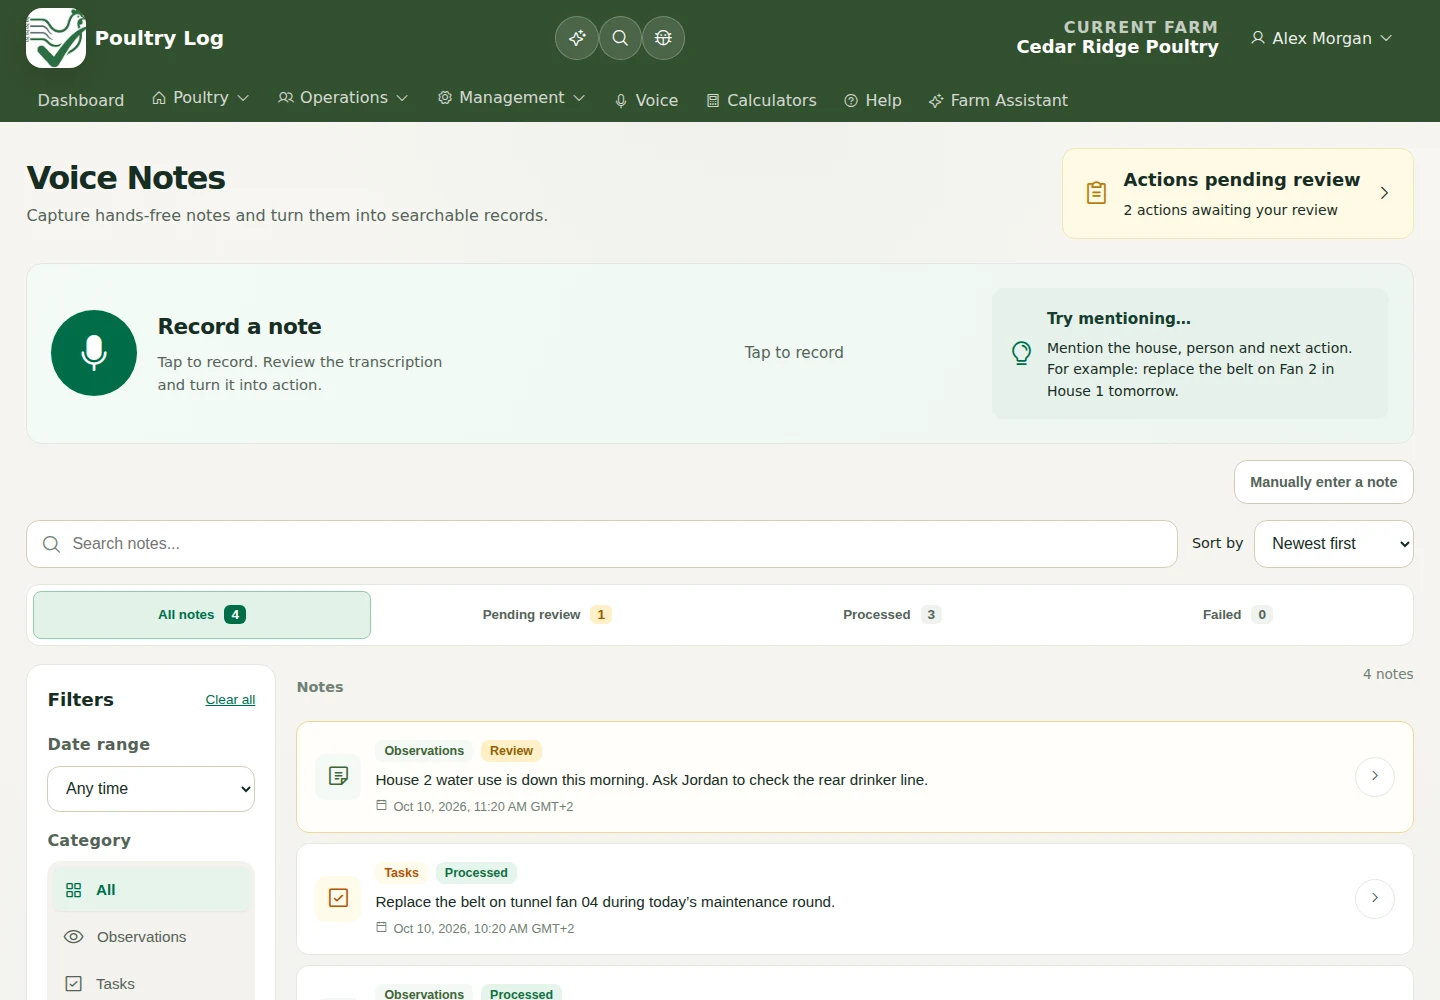The width and height of the screenshot is (1440, 1000).
Task: Open House 2 water note chevron
Action: [x=1375, y=777]
